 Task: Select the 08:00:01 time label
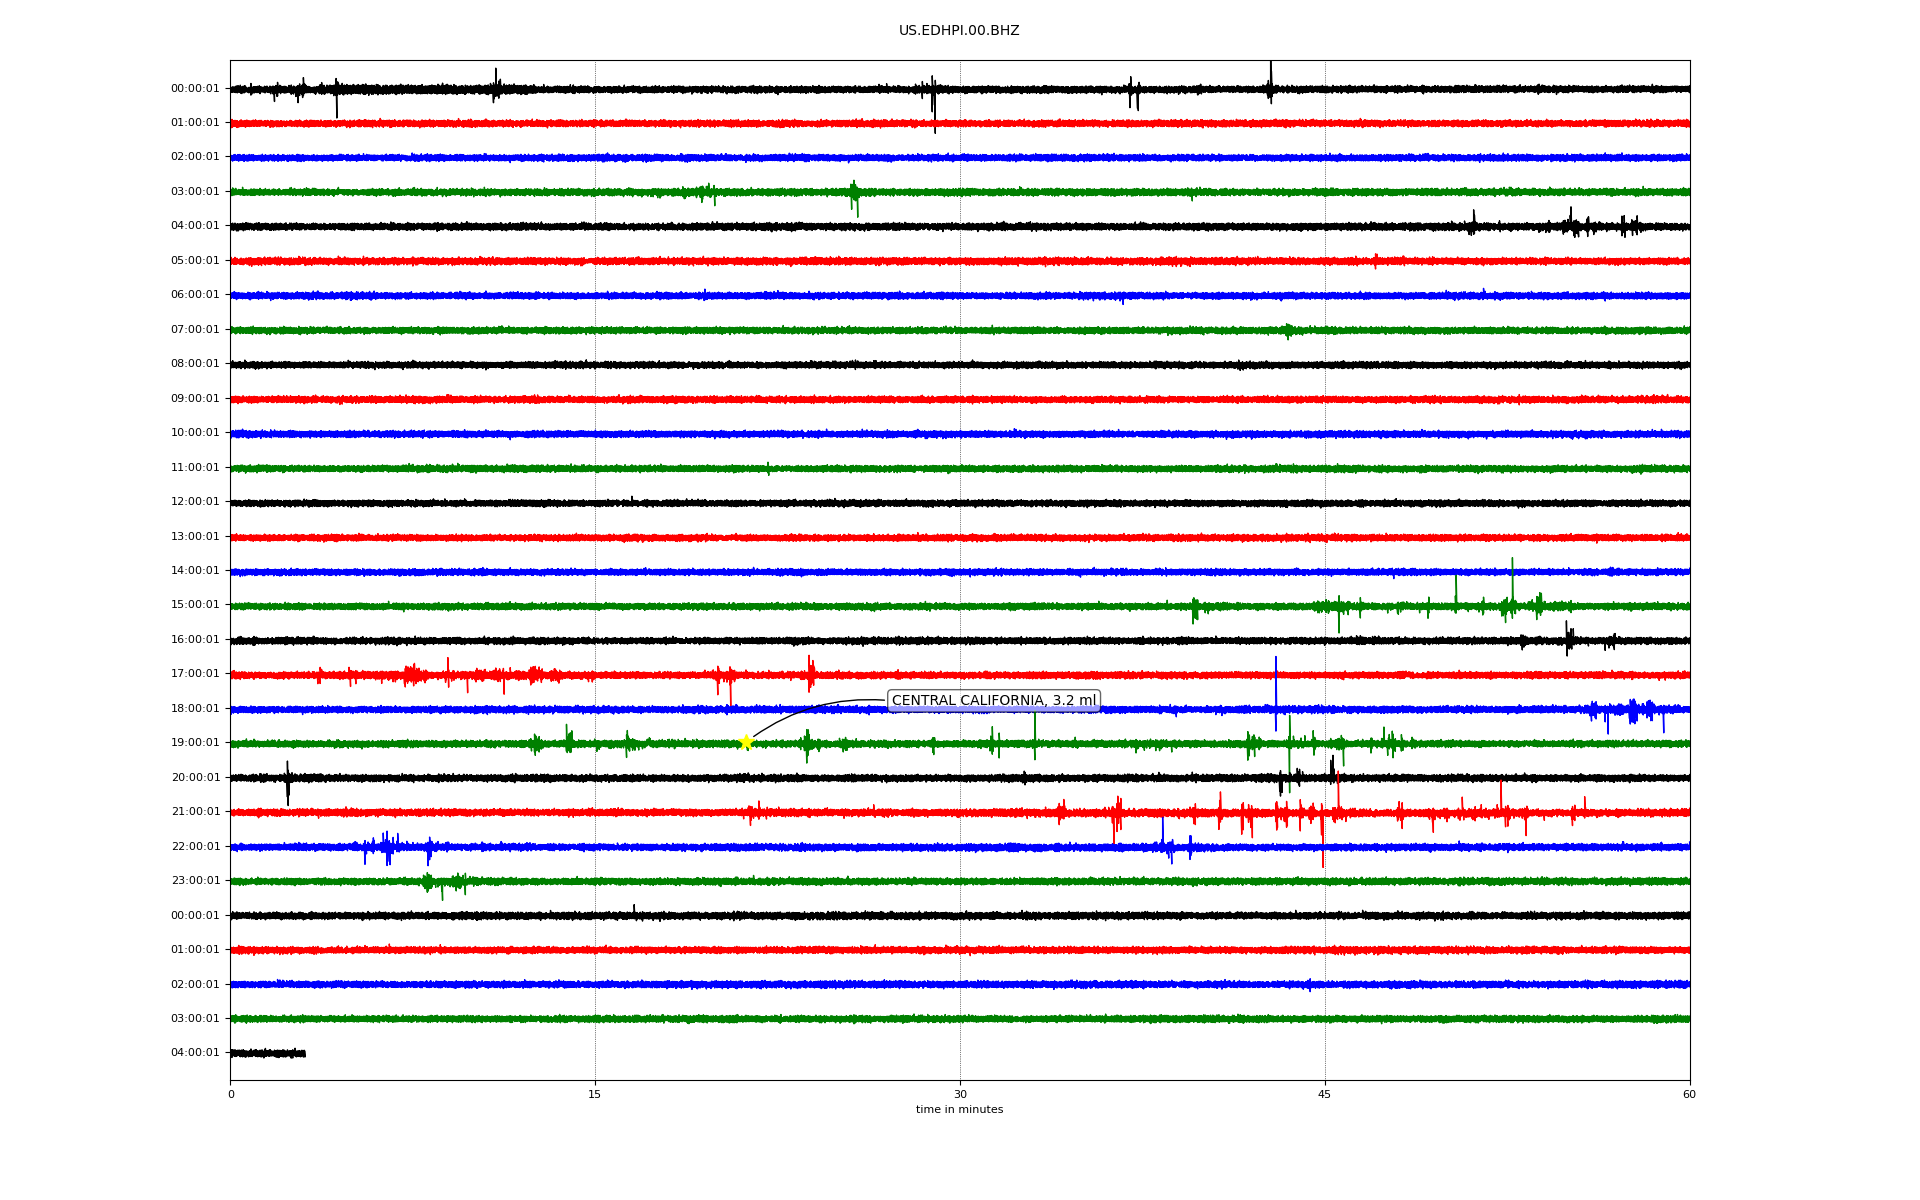[195, 364]
